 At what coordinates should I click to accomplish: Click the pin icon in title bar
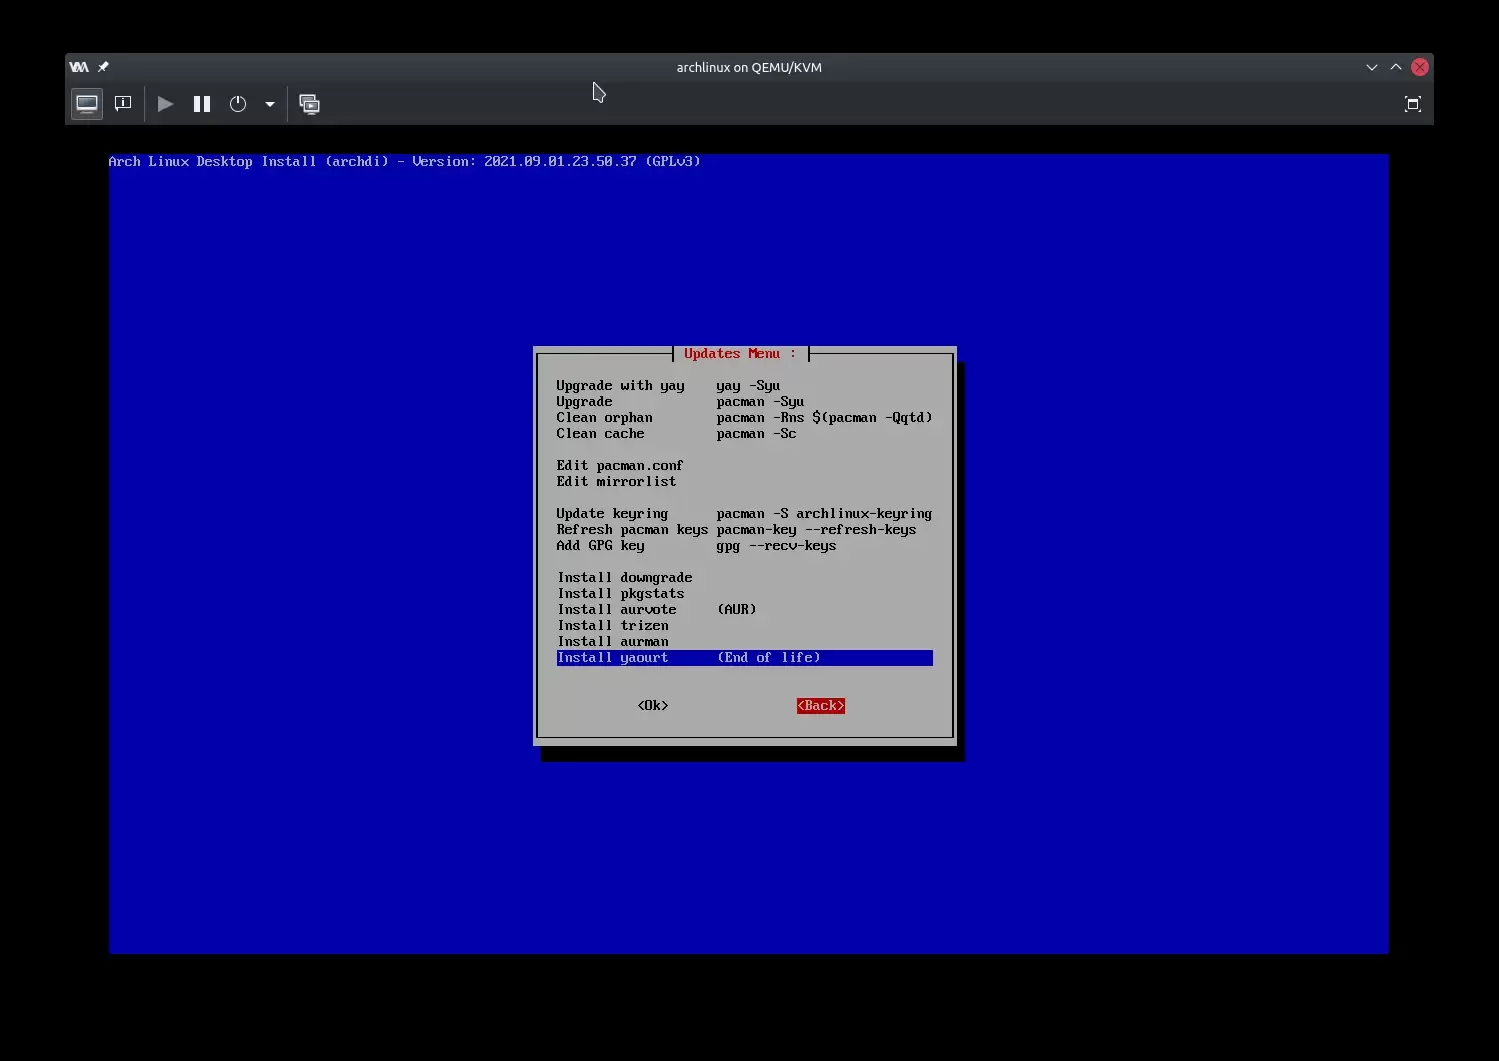103,67
